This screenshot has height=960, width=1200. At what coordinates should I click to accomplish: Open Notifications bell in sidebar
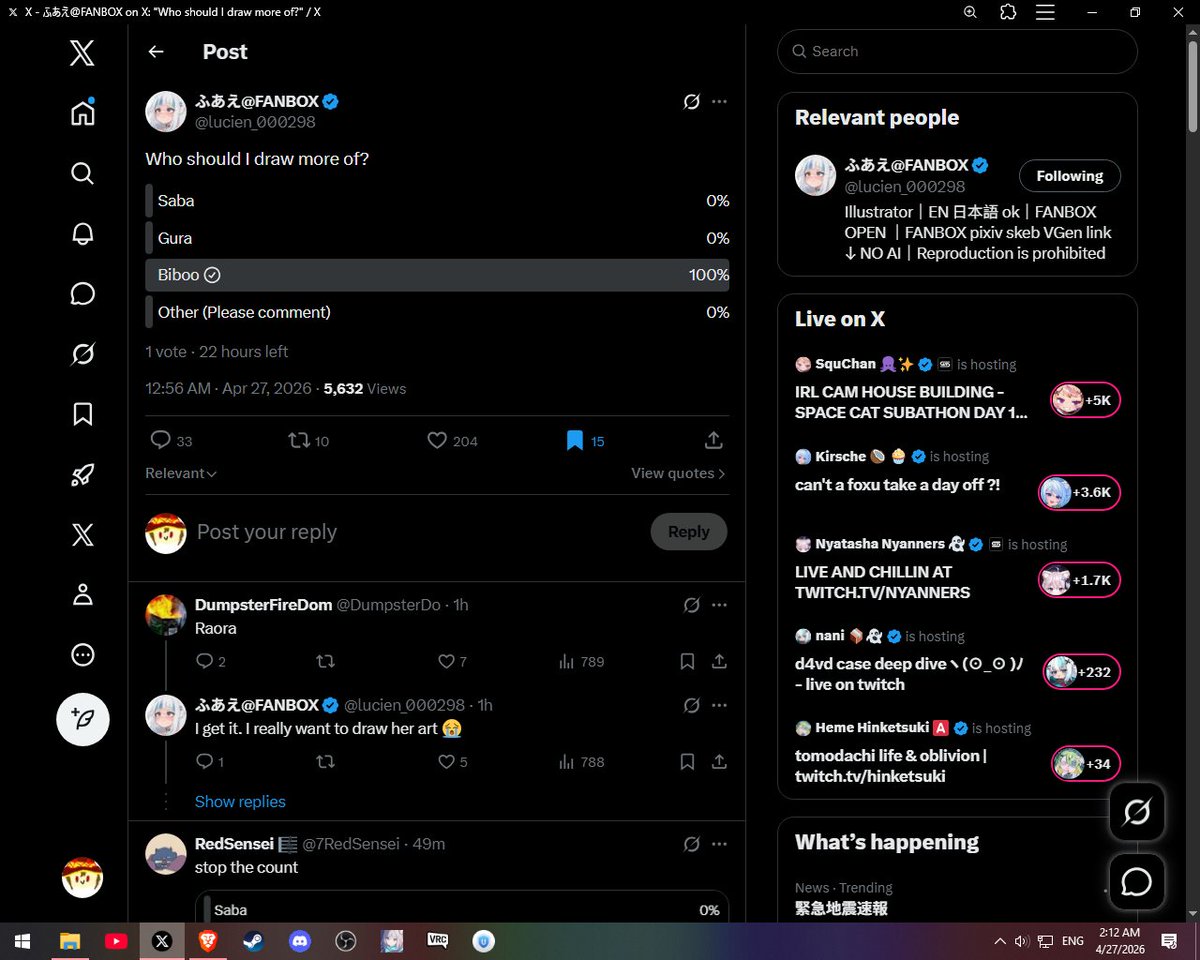click(82, 233)
